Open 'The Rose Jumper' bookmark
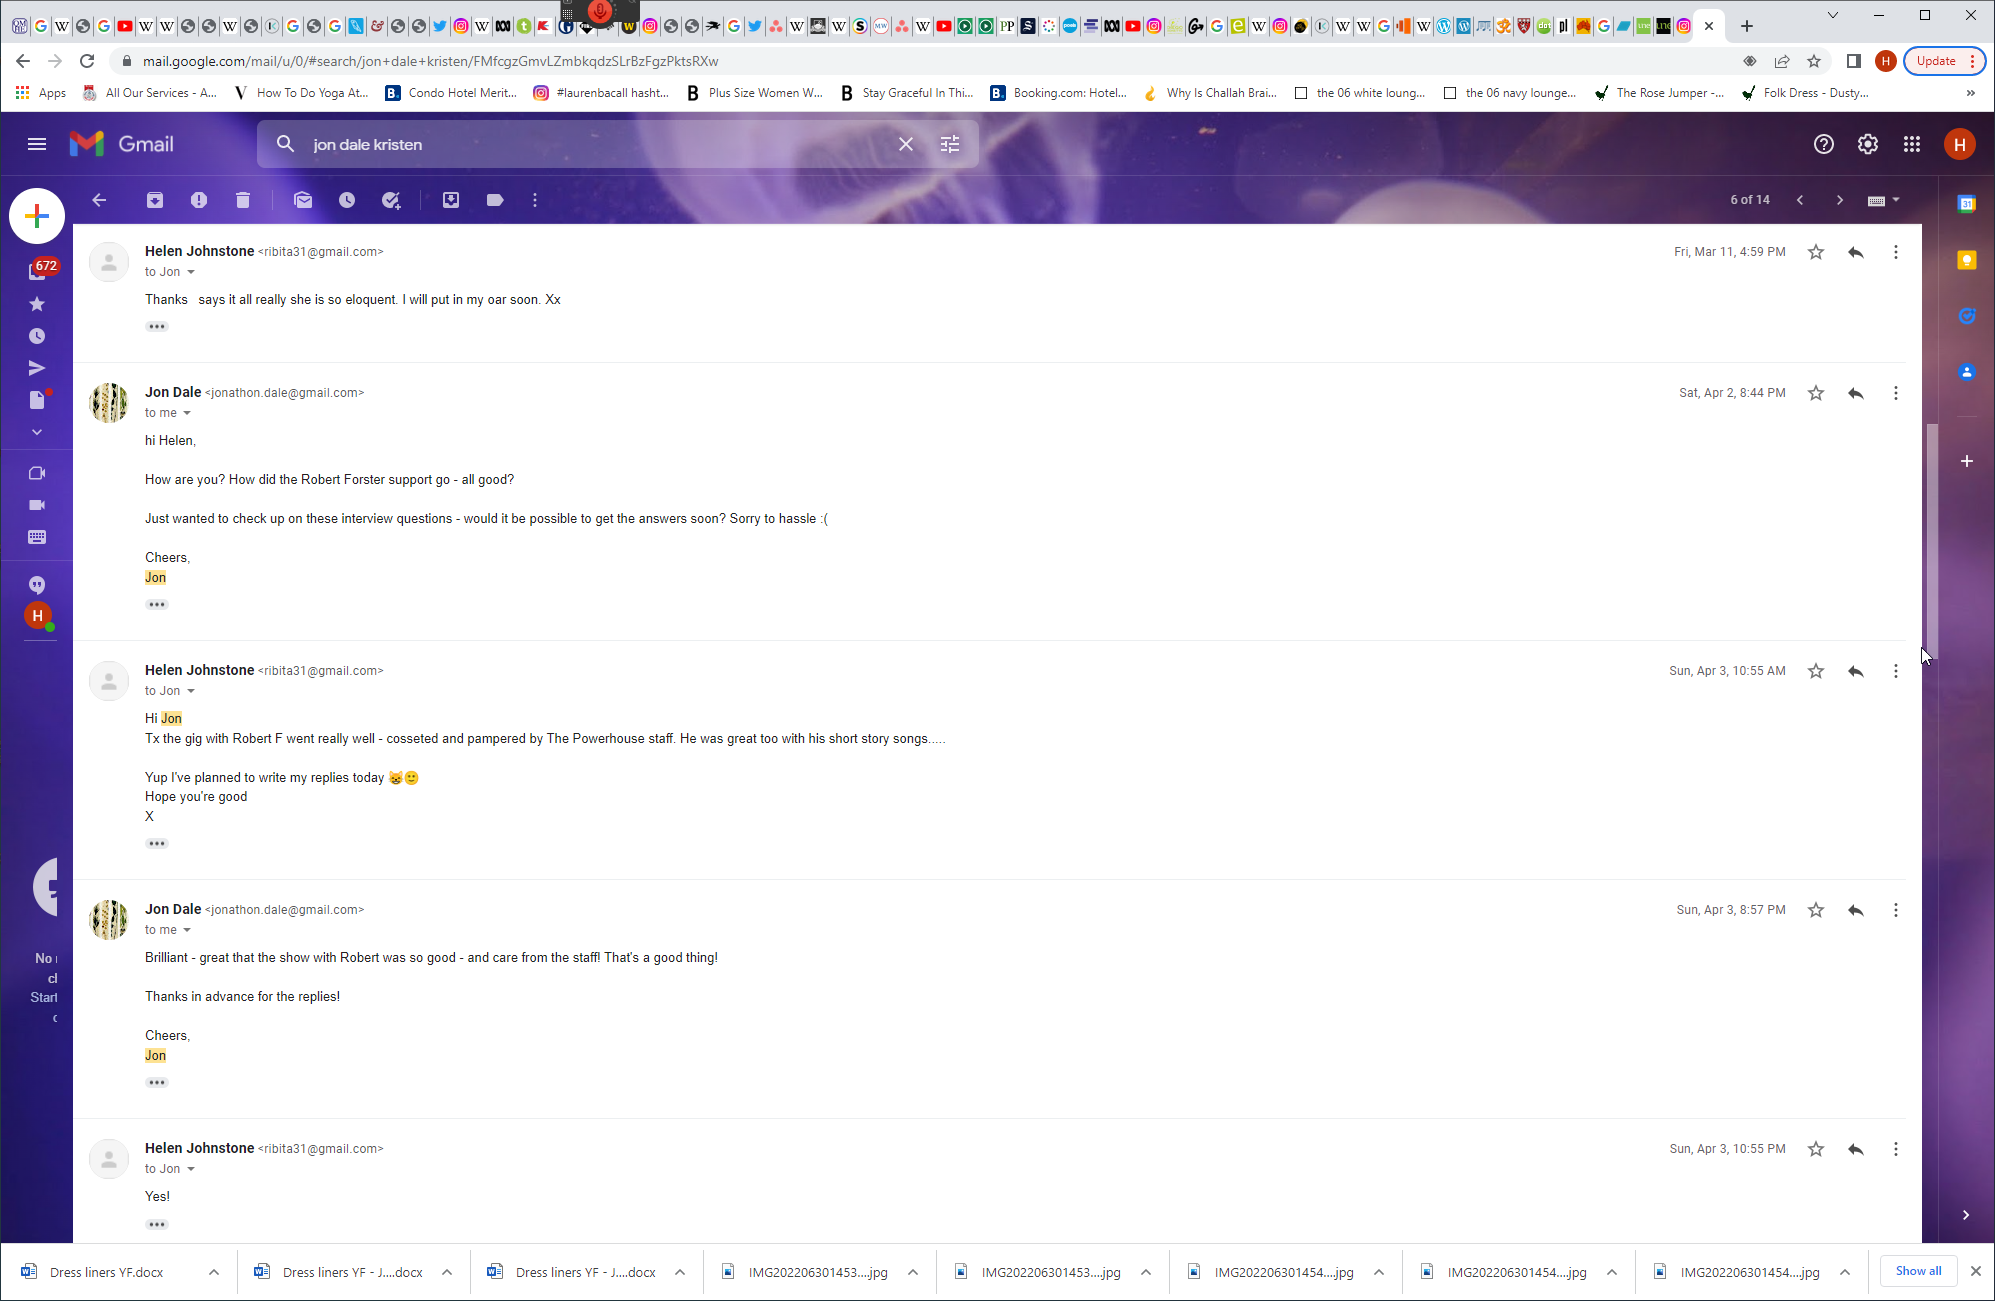Screen dimensions: 1995x1301 pyautogui.click(x=1658, y=93)
